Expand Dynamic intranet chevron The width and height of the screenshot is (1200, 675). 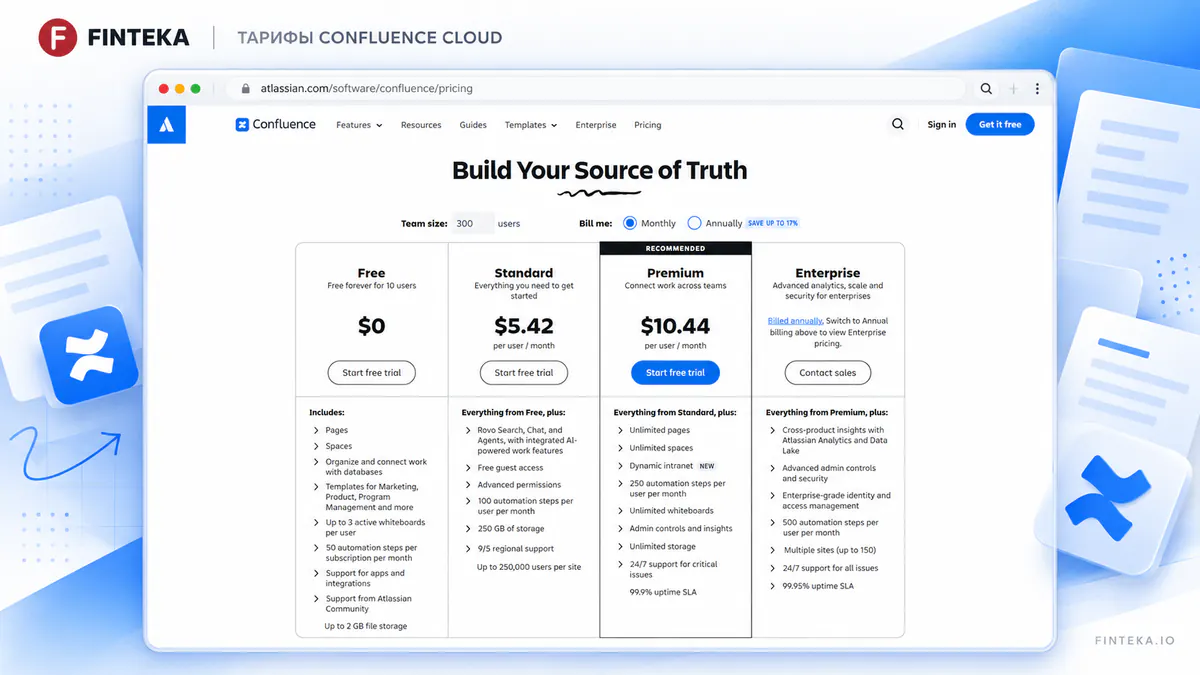[x=620, y=466]
